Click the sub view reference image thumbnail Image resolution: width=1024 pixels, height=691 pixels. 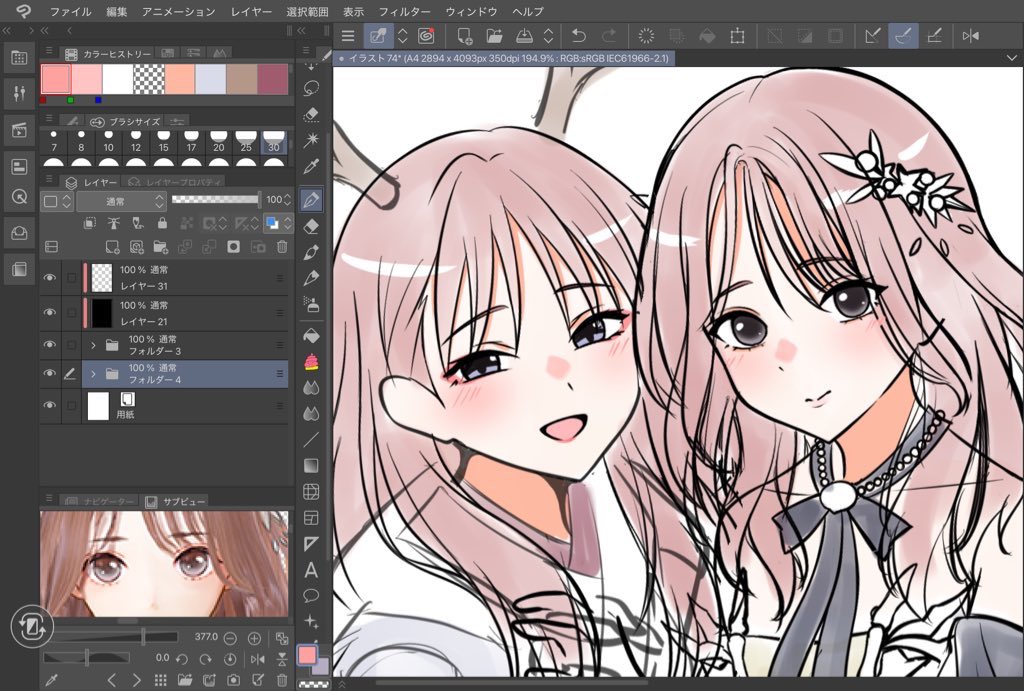click(x=164, y=564)
